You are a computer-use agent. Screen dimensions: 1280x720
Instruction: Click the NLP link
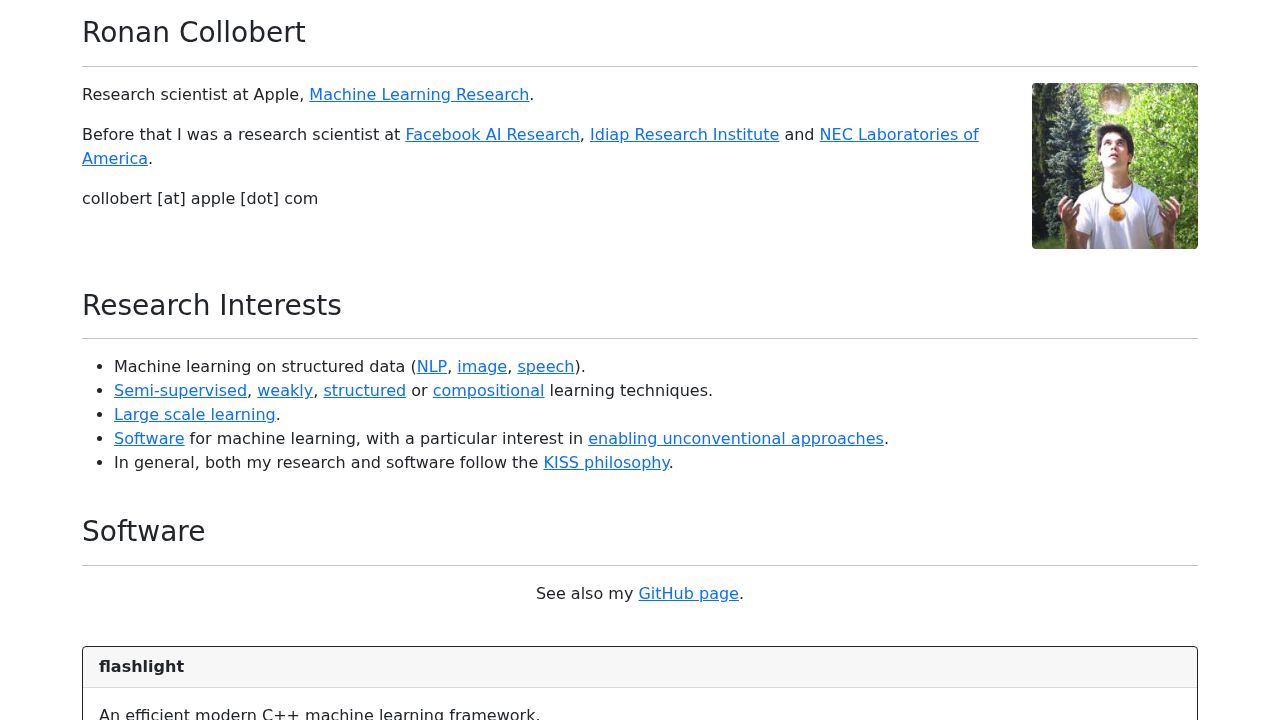click(x=432, y=366)
